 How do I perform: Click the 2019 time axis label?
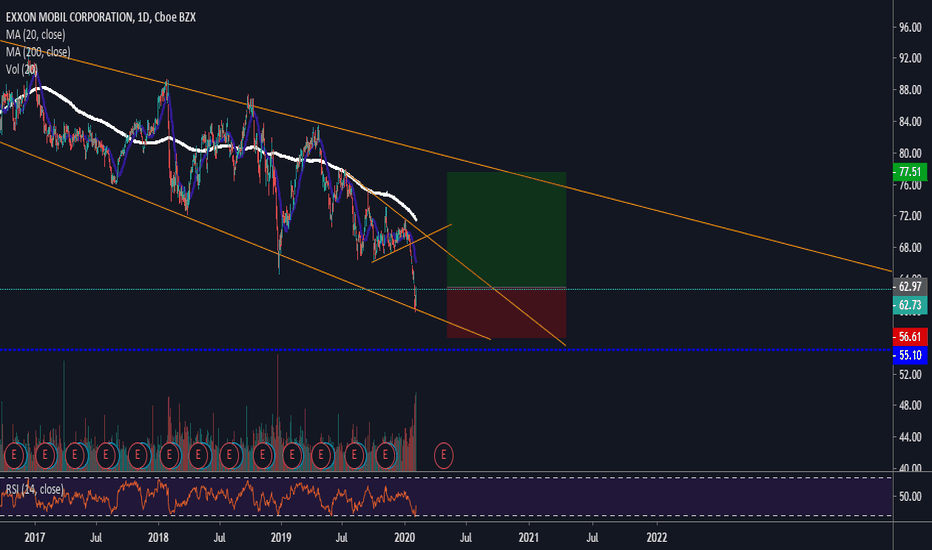(281, 538)
